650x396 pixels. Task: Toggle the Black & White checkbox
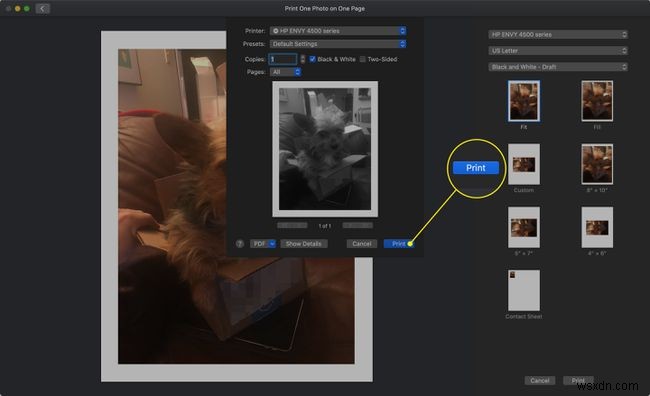pos(313,59)
